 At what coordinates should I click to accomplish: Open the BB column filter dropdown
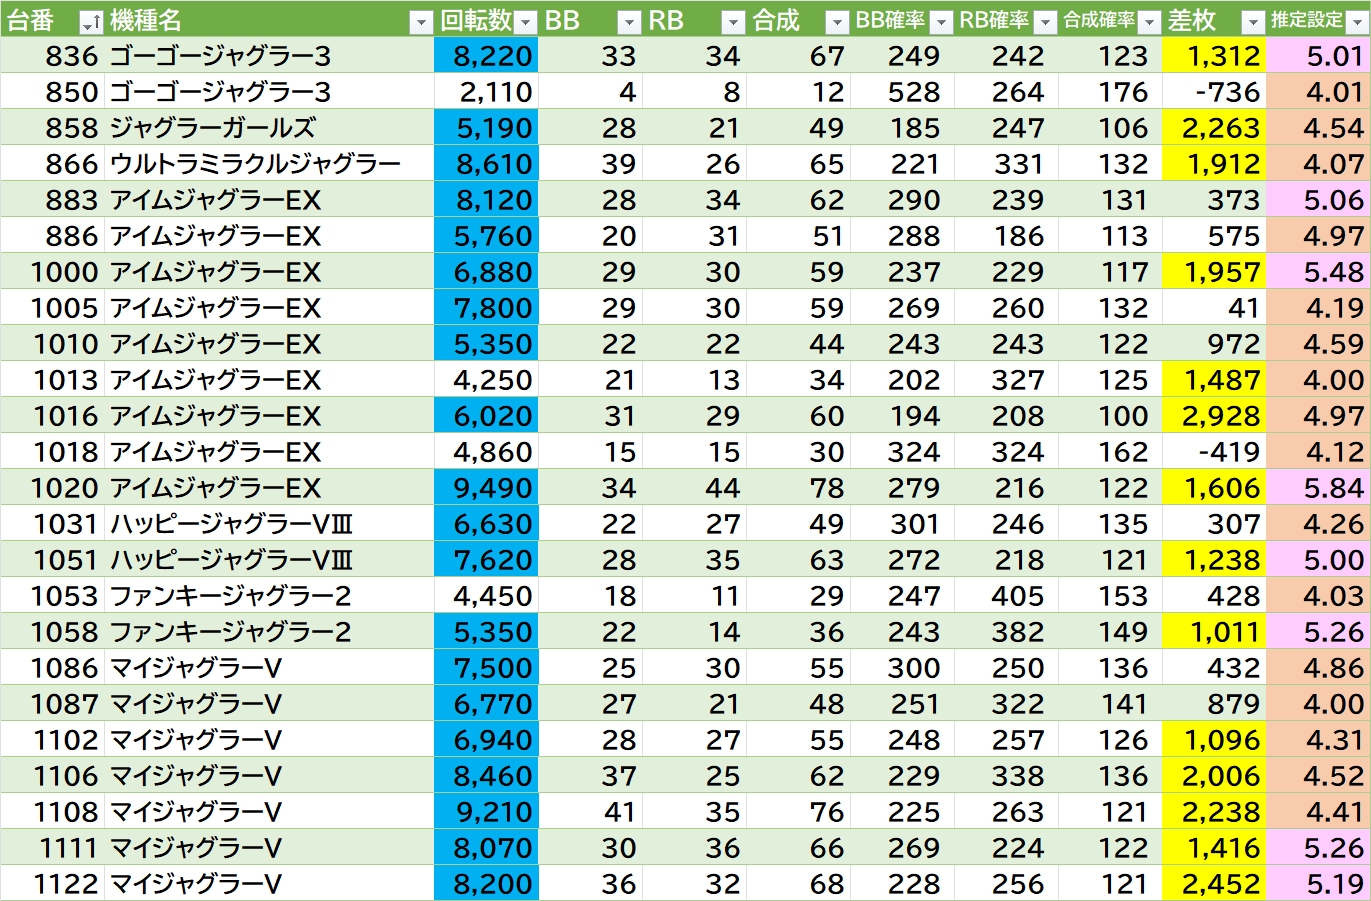[629, 22]
